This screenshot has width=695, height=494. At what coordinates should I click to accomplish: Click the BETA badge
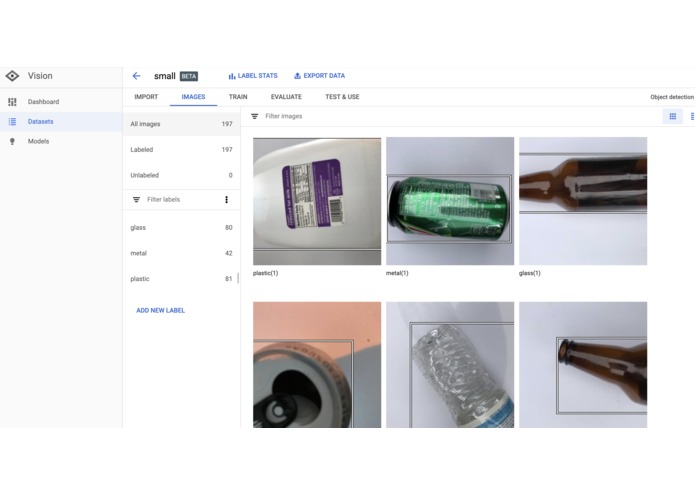pyautogui.click(x=189, y=76)
